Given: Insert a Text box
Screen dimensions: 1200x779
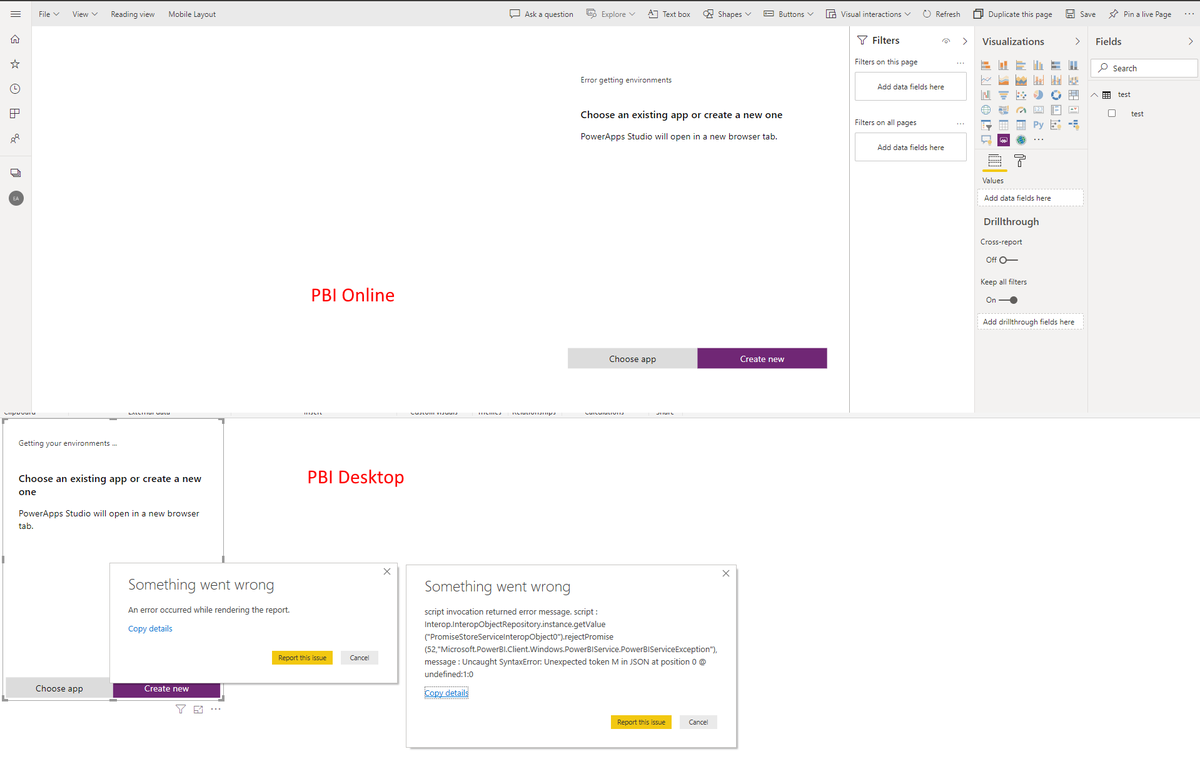Looking at the screenshot, I should [x=669, y=14].
